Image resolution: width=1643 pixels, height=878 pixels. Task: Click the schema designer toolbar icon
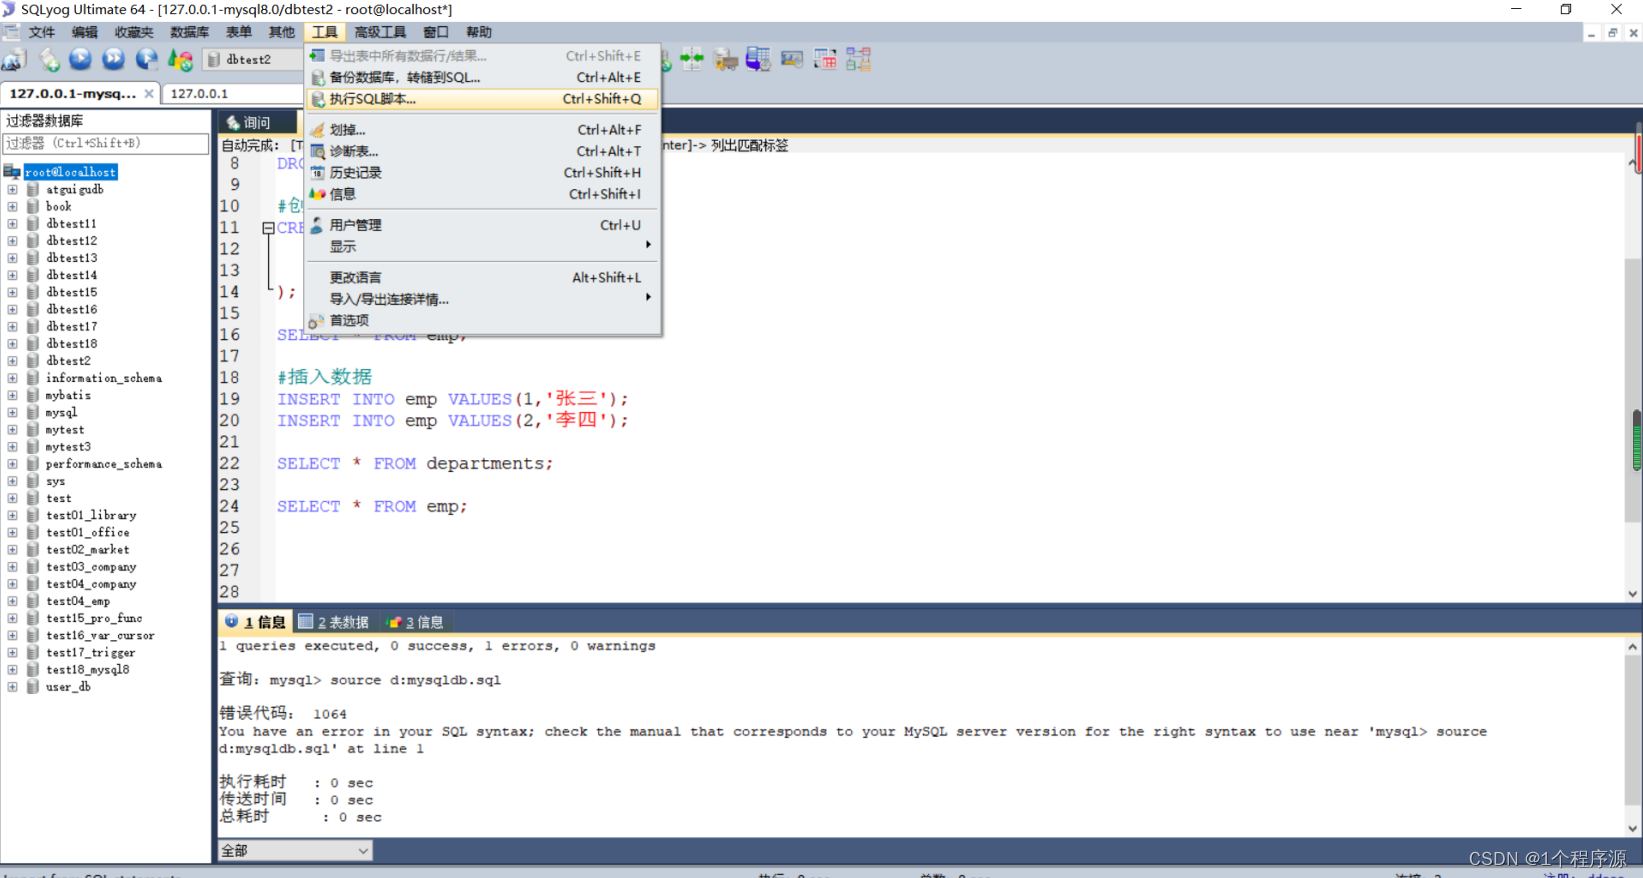click(x=858, y=60)
